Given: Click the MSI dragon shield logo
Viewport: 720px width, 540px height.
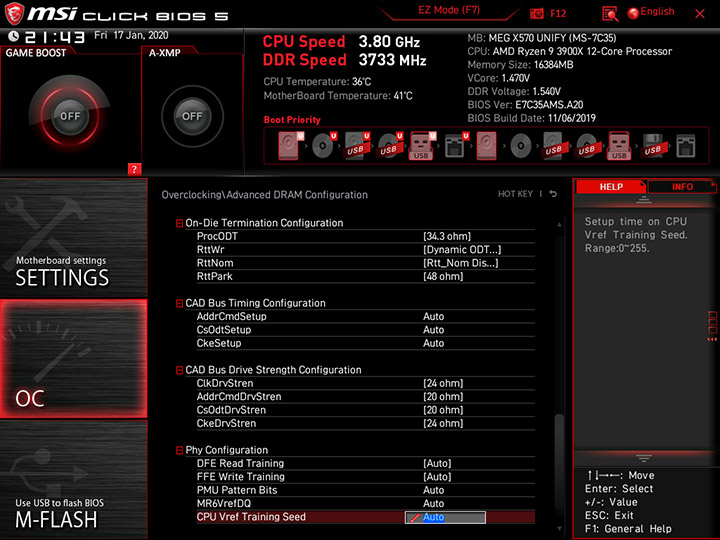Looking at the screenshot, I should [14, 14].
